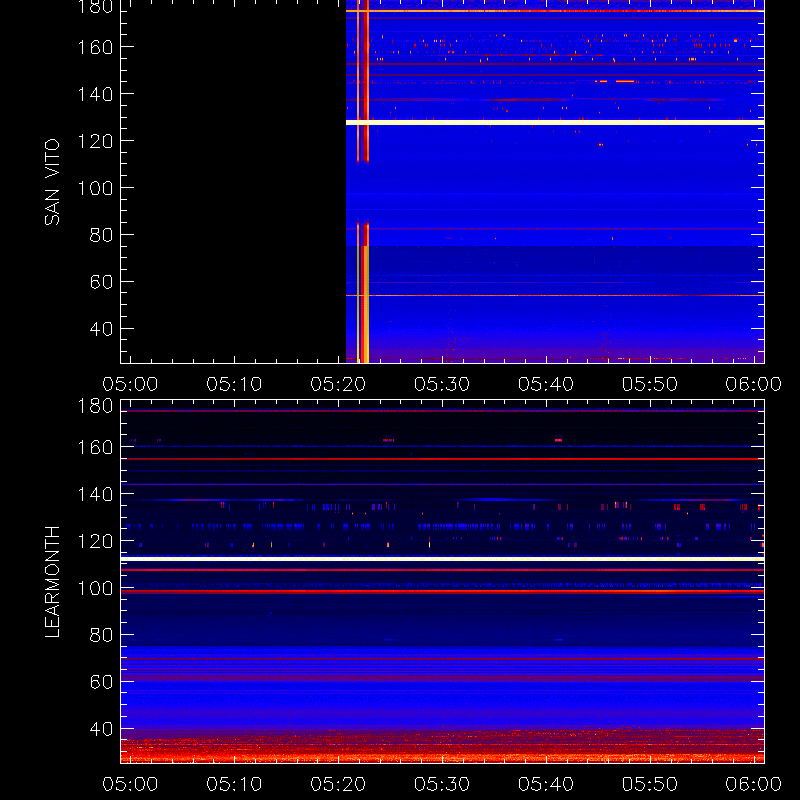
Task: Click 05:50 time label under SAN VITO plot
Action: point(650,384)
